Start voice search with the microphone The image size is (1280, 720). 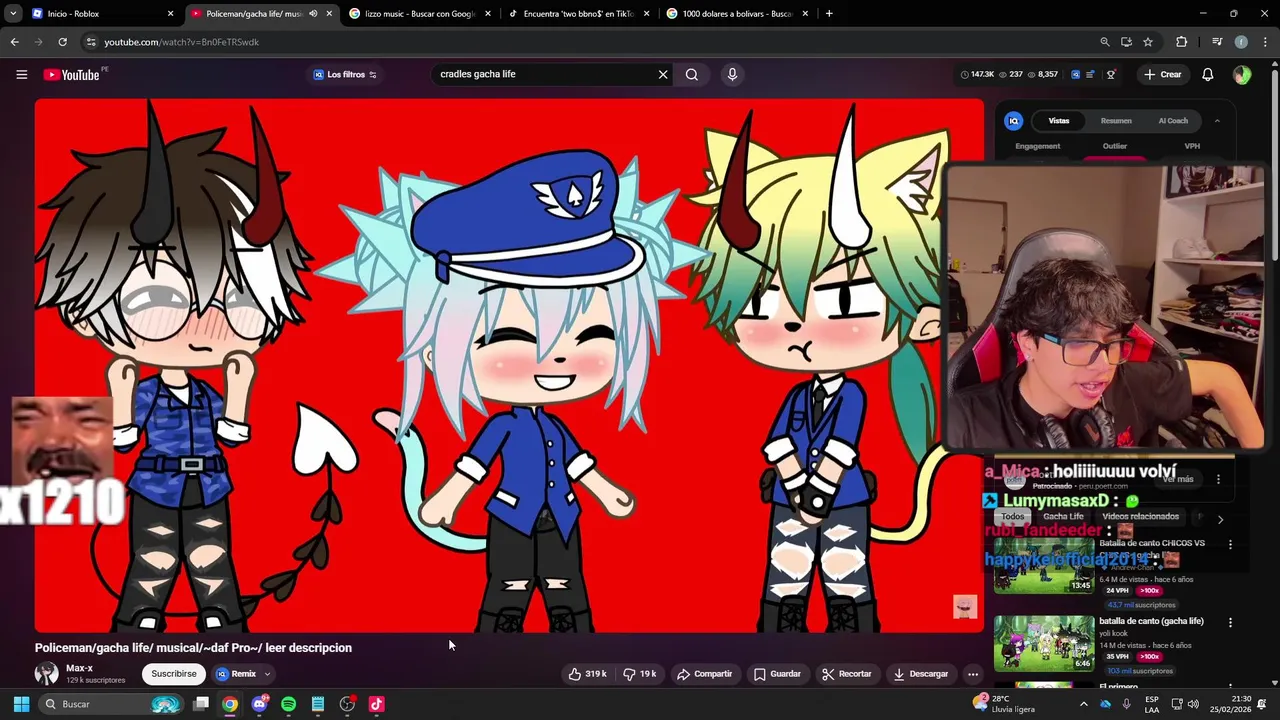point(732,74)
